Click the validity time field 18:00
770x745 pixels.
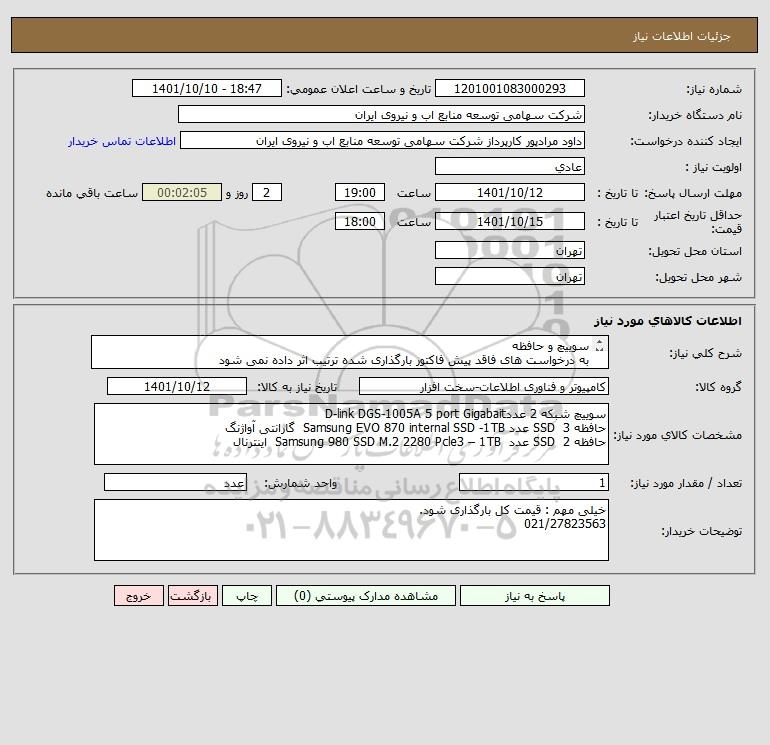pos(359,221)
